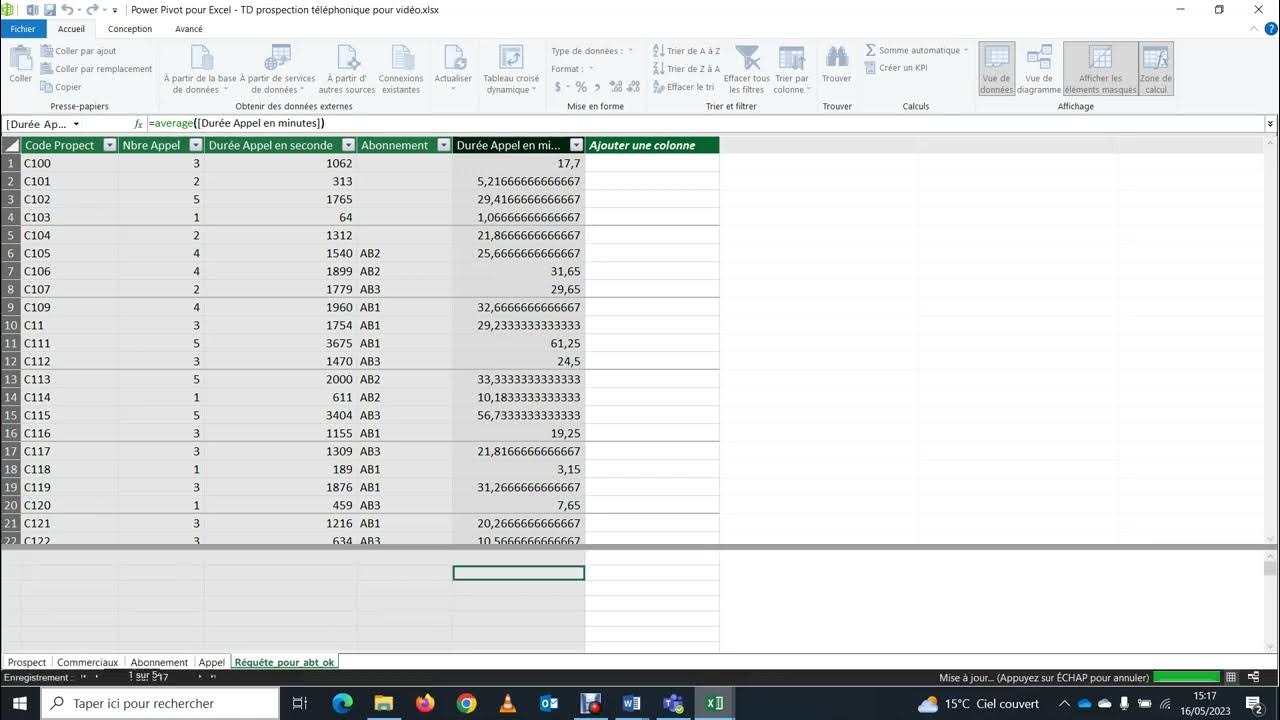This screenshot has height=720, width=1280.
Task: Open Code Propect column filter arrow
Action: (x=110, y=145)
